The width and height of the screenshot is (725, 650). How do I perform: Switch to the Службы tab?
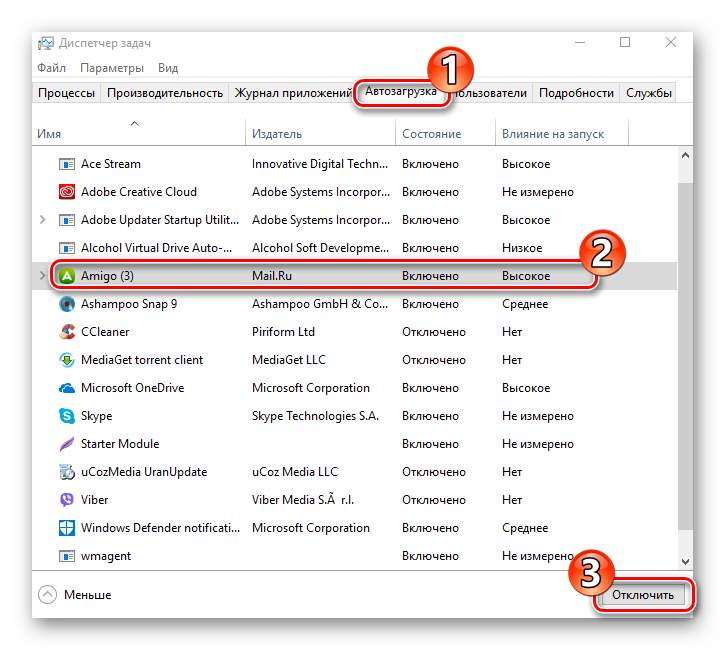click(x=649, y=93)
